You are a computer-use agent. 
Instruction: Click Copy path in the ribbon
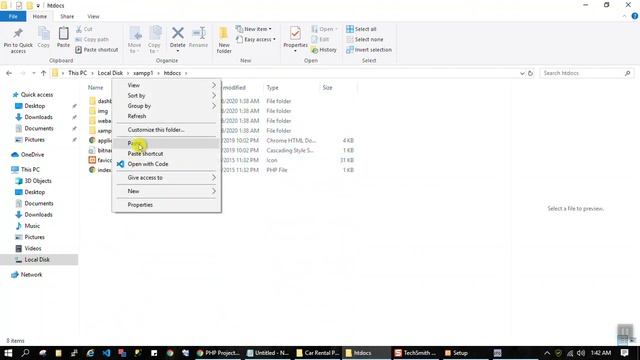point(92,40)
